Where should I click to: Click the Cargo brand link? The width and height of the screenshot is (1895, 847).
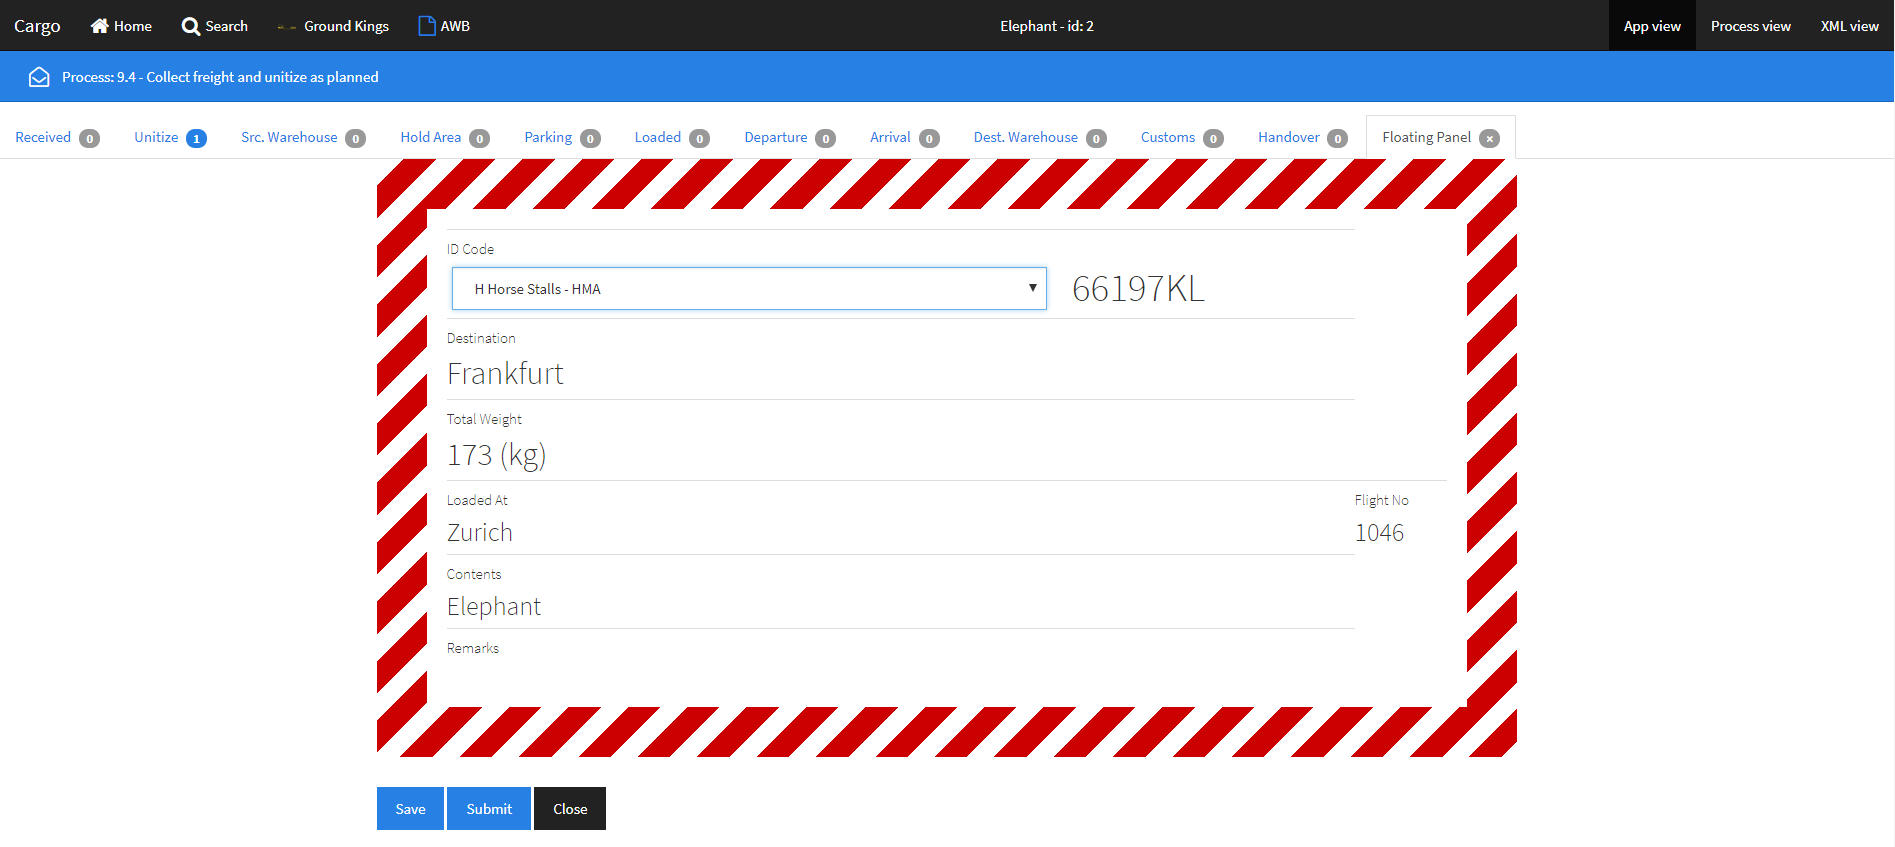[37, 26]
